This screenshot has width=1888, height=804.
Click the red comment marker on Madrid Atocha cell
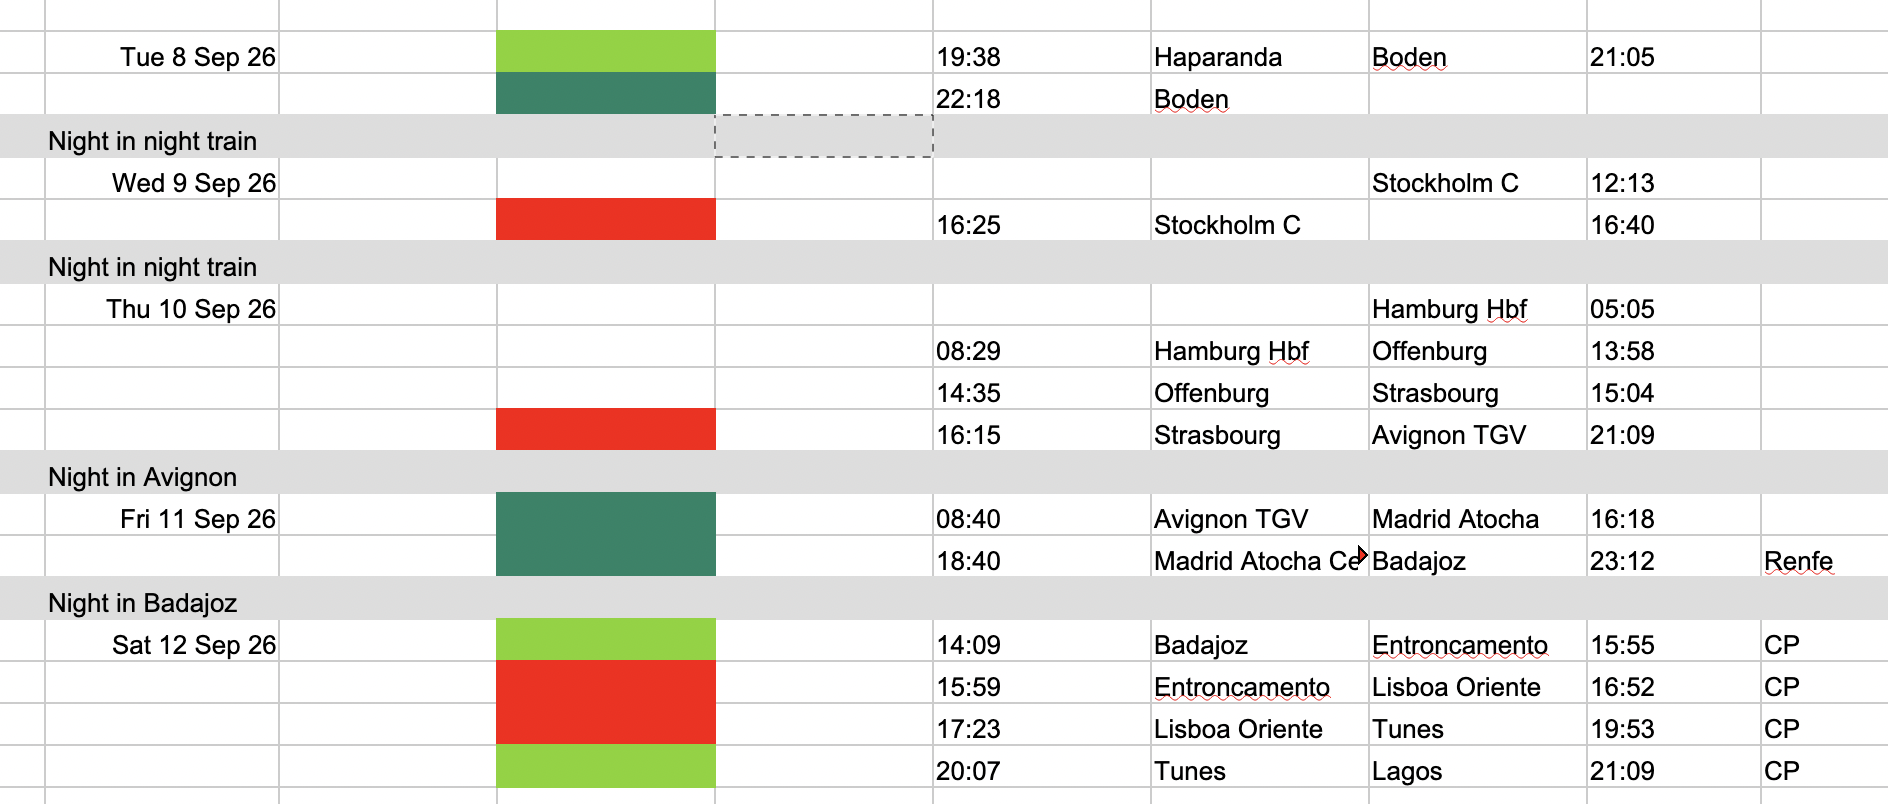pyautogui.click(x=1362, y=553)
